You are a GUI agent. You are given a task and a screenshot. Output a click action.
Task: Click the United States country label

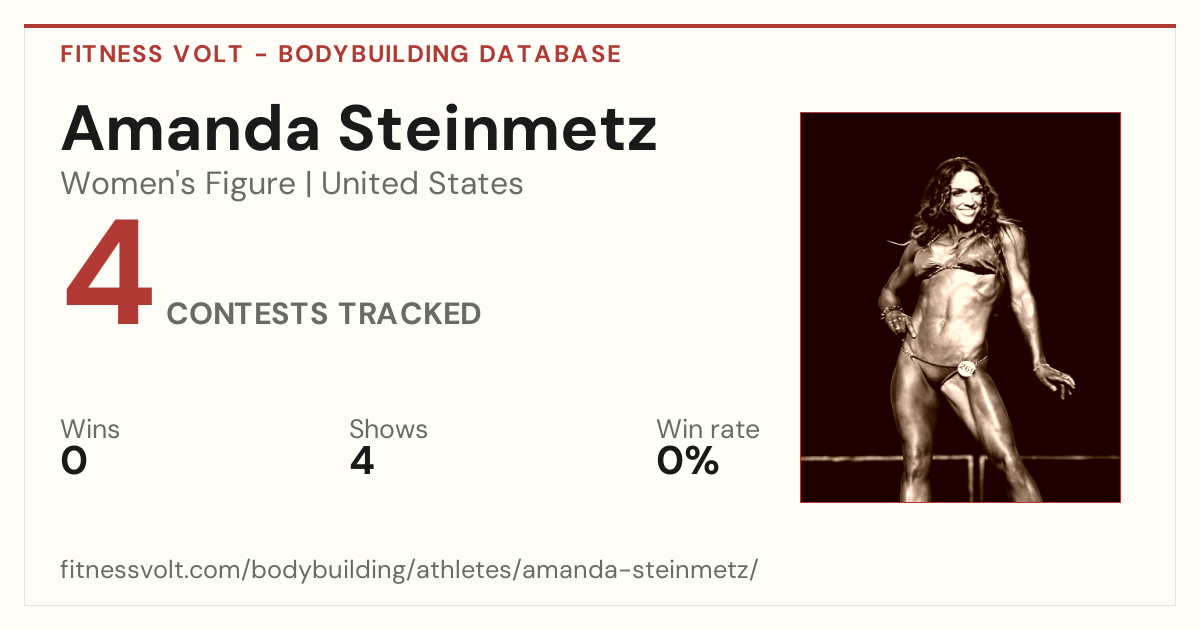point(422,184)
